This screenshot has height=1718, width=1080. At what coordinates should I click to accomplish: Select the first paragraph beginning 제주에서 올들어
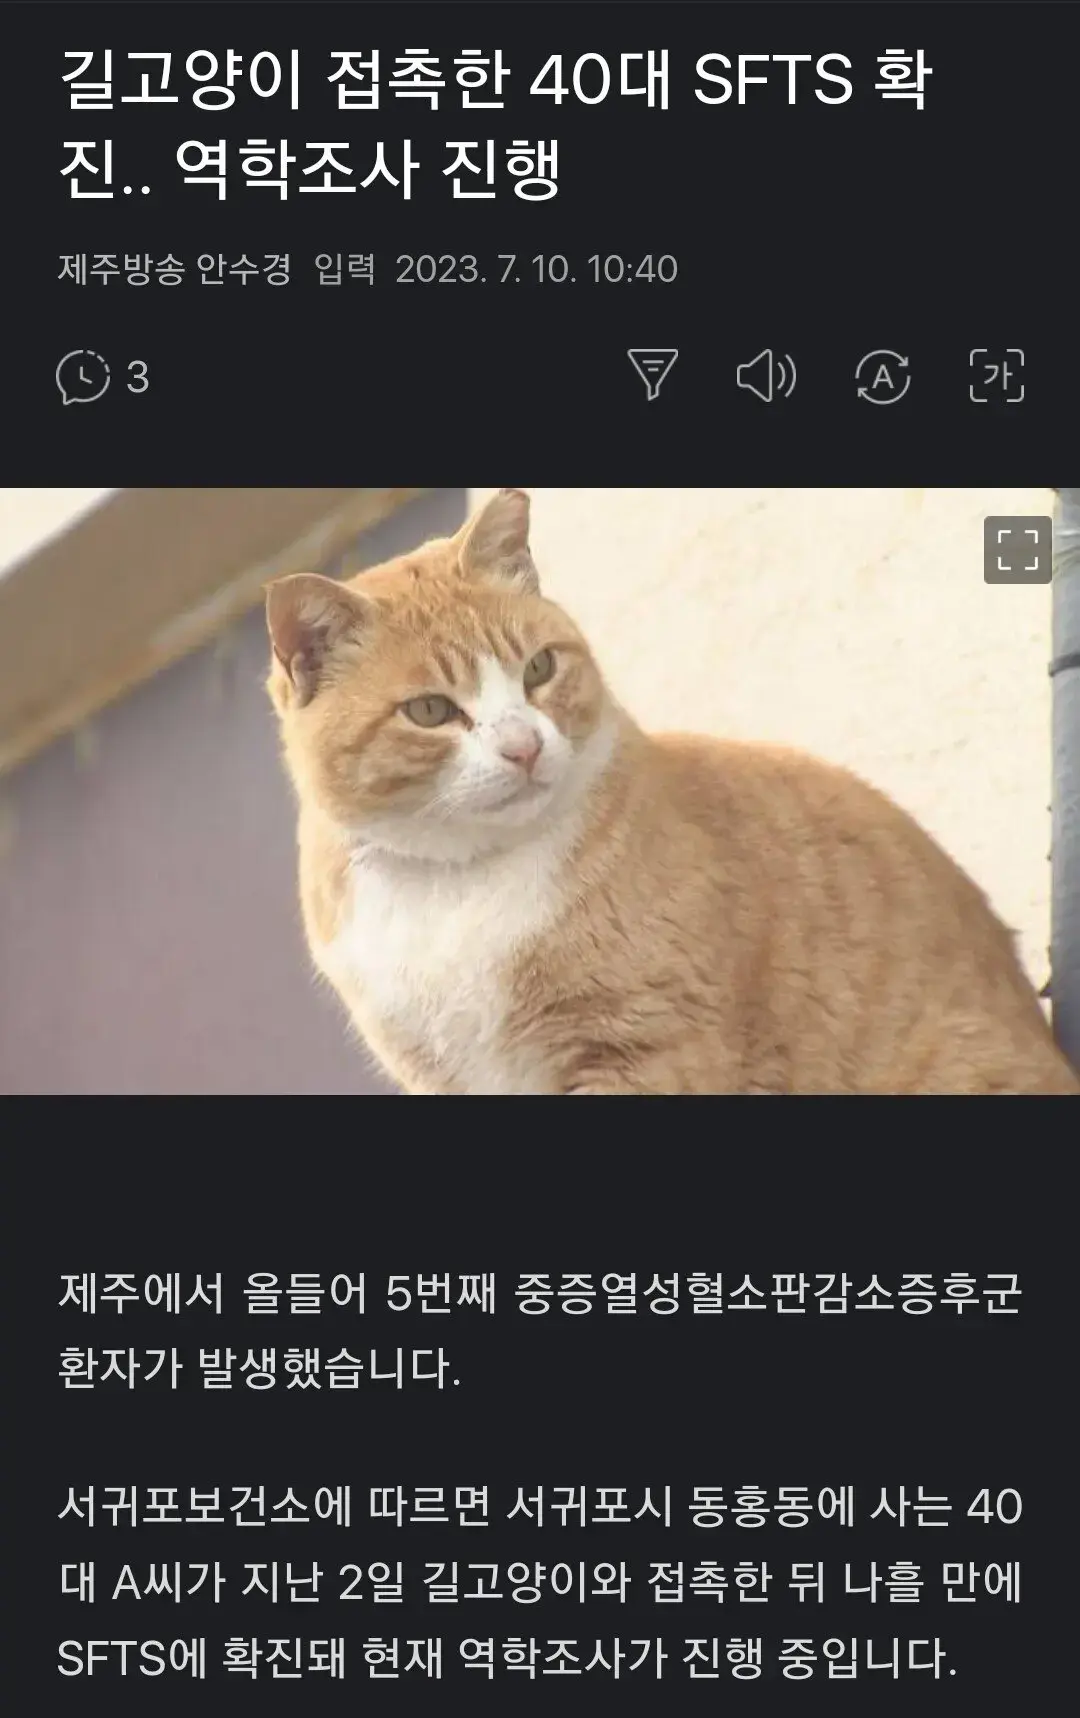(540, 1331)
